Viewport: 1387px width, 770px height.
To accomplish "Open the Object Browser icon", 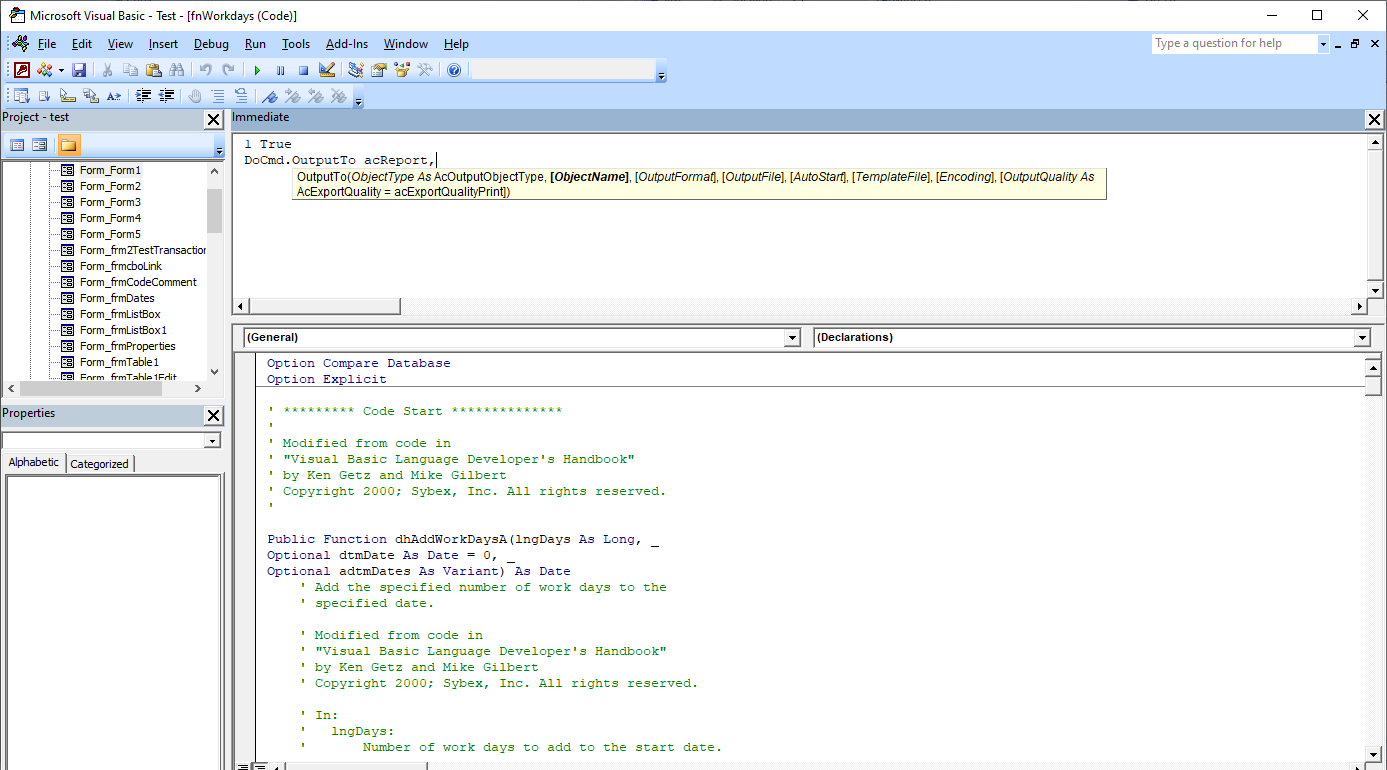I will click(402, 70).
